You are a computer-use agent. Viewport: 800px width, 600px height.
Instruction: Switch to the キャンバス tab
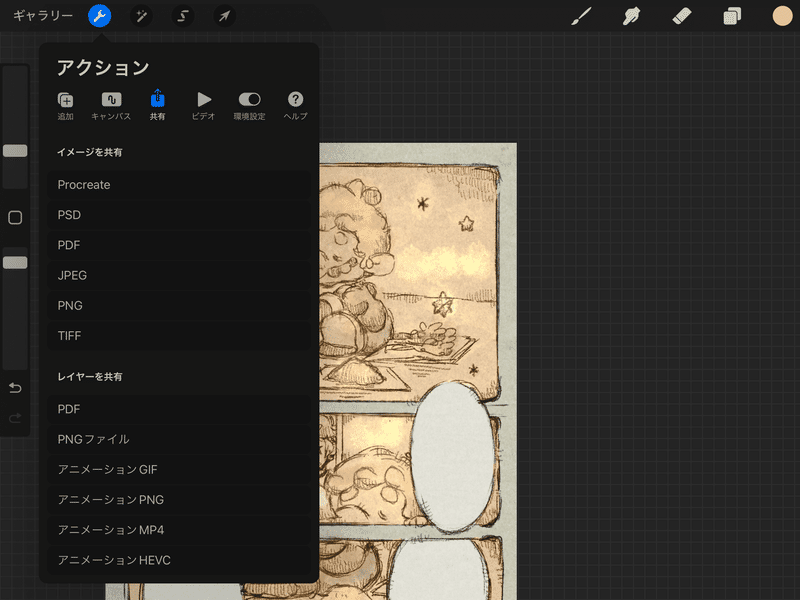[111, 106]
